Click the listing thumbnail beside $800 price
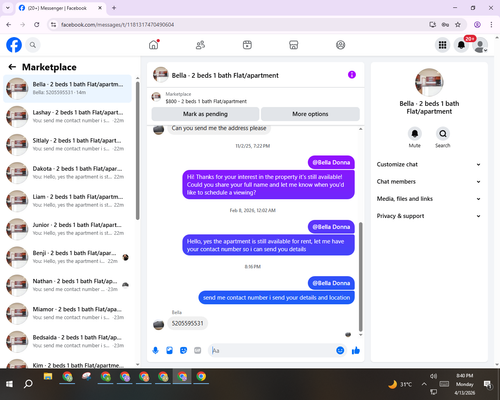The width and height of the screenshot is (500, 400). (156, 97)
